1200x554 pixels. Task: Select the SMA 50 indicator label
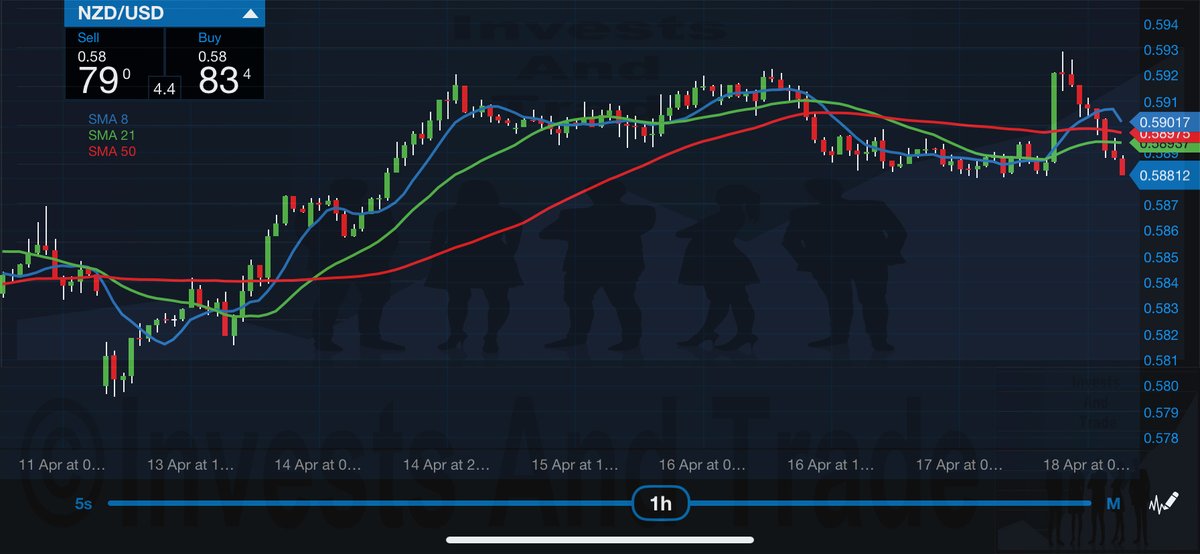pos(111,152)
